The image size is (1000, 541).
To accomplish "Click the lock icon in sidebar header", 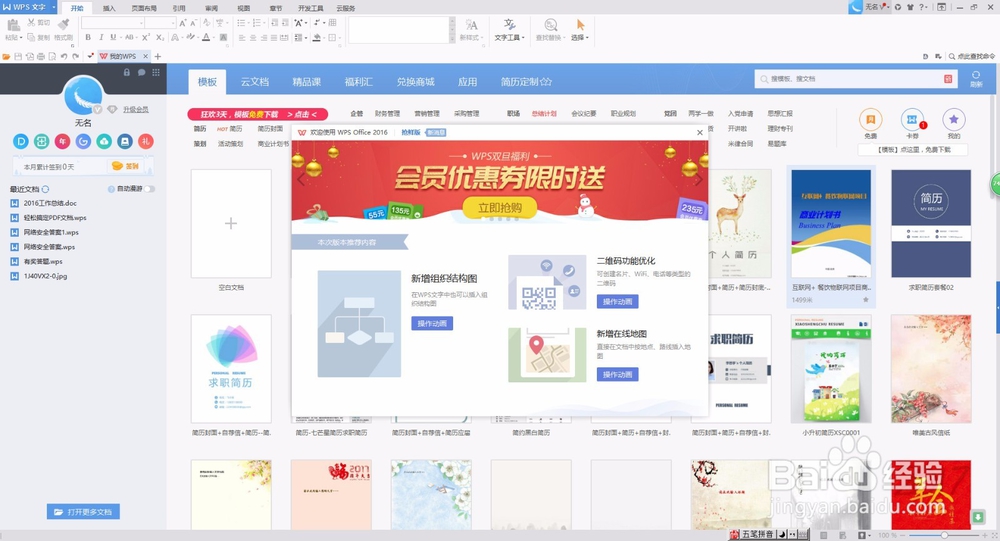I will pyautogui.click(x=126, y=73).
